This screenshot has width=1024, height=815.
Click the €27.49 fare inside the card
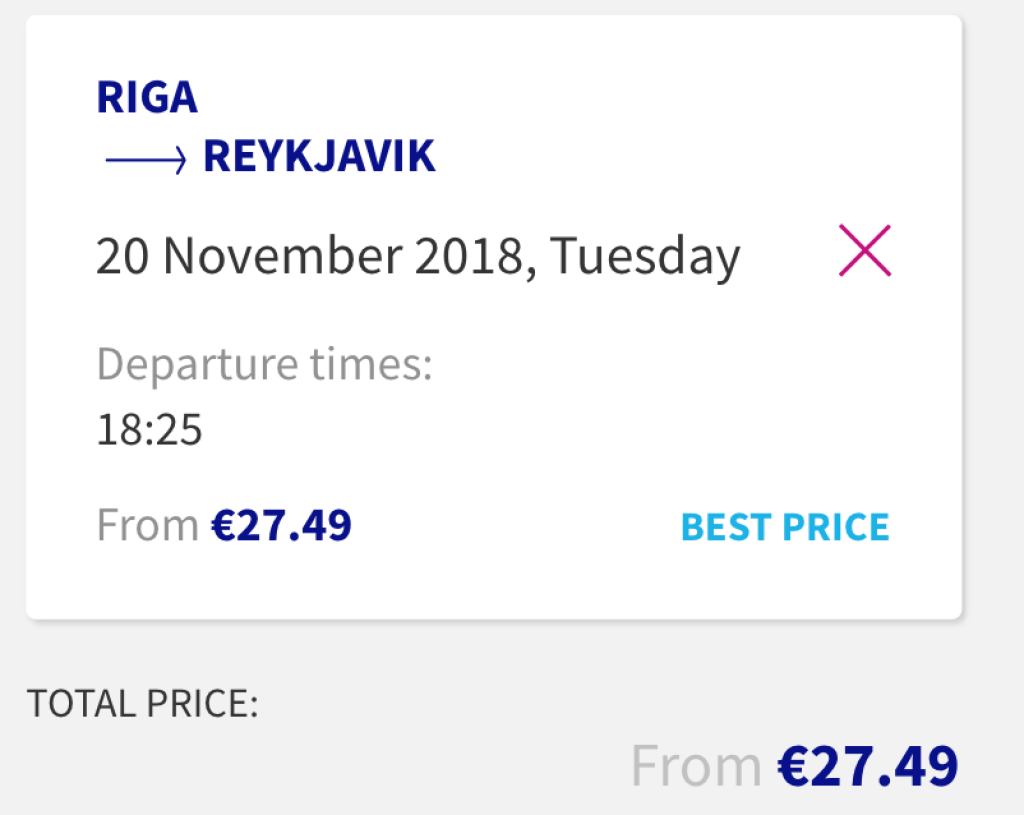tap(281, 526)
